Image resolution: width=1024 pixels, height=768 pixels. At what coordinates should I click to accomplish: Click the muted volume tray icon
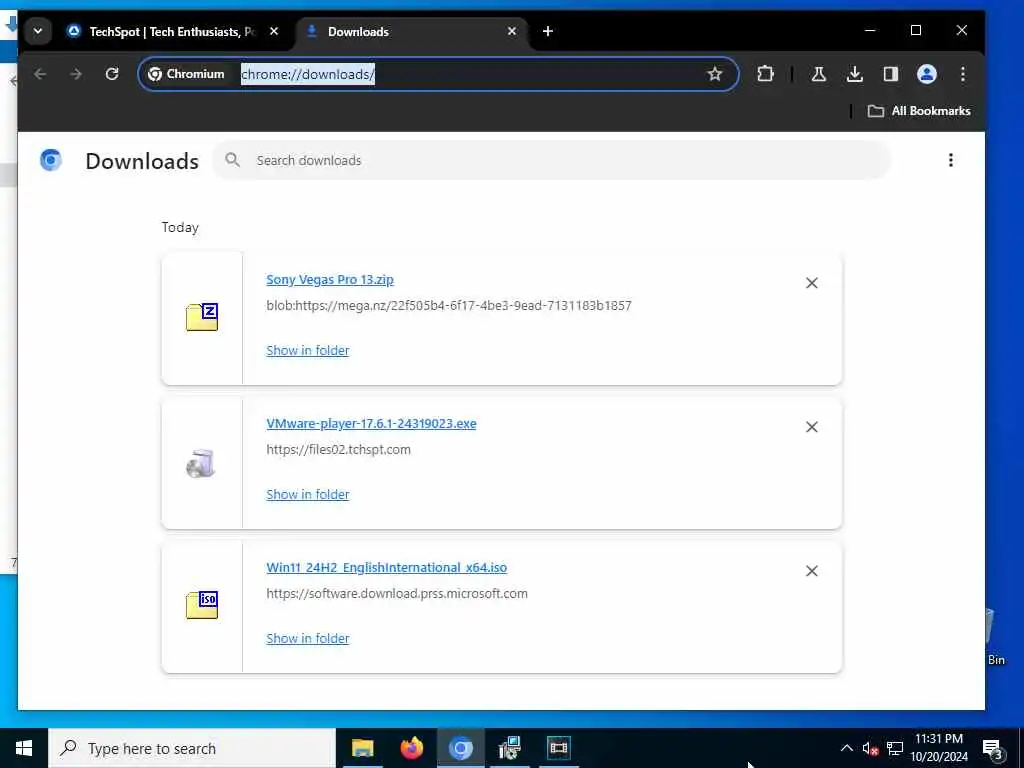(x=870, y=748)
